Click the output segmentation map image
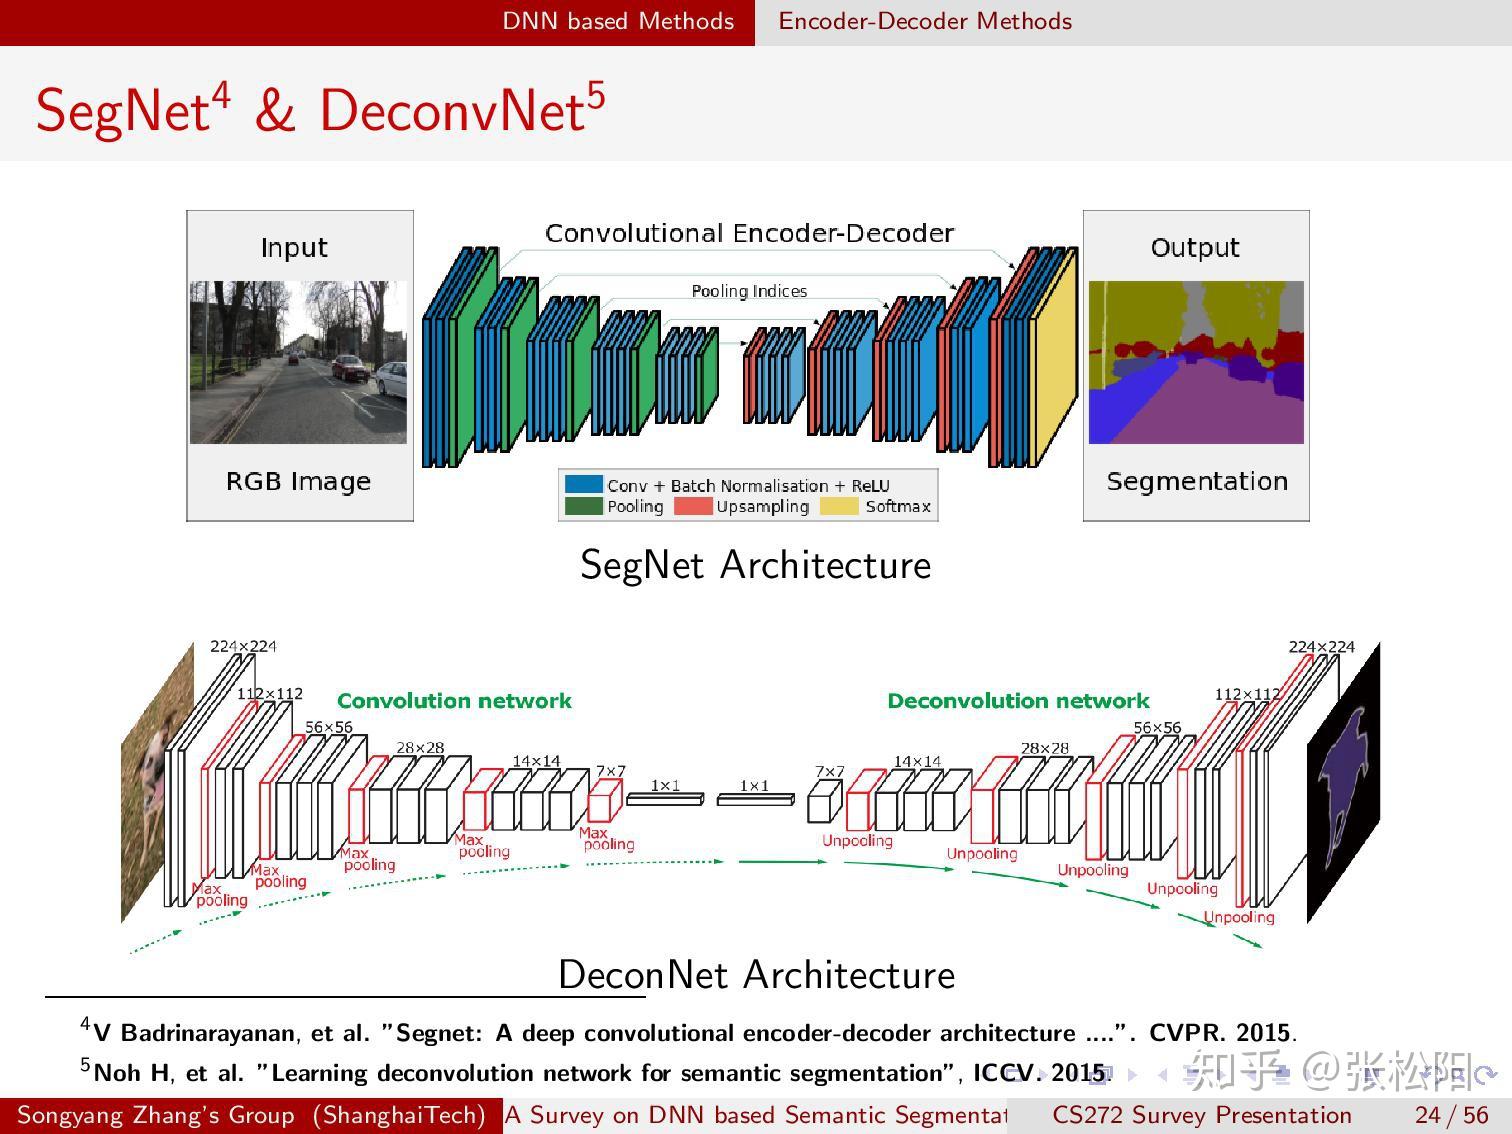This screenshot has height=1134, width=1512. point(1196,362)
